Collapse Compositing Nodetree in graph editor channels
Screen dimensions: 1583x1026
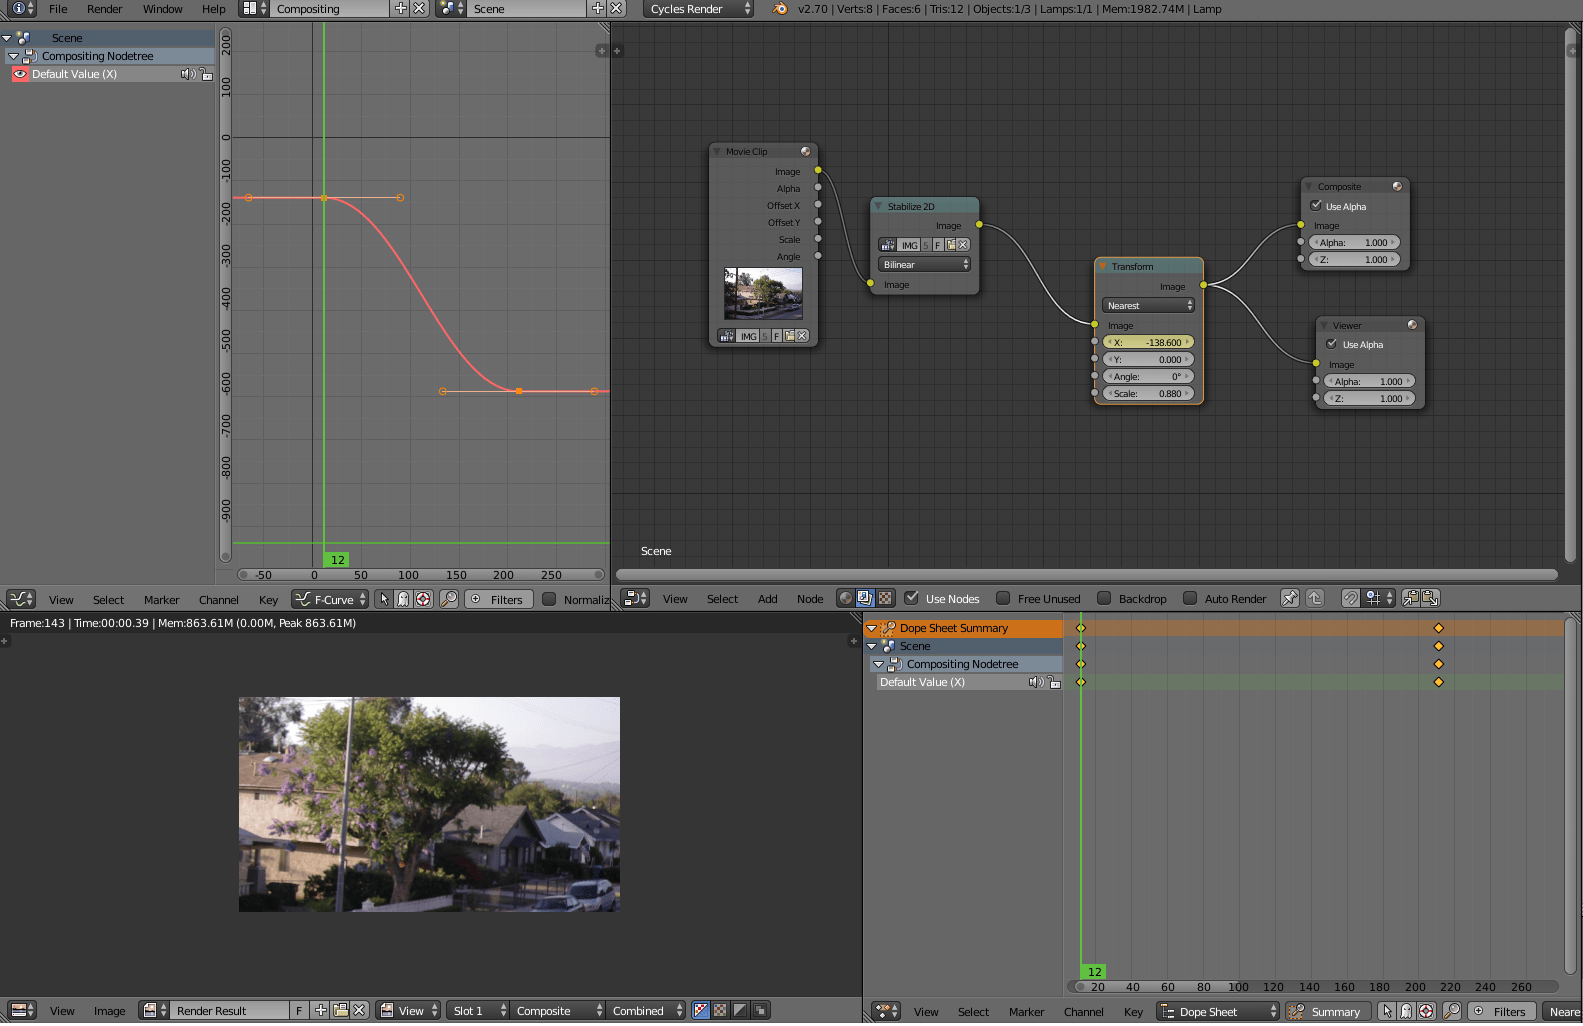tap(14, 56)
